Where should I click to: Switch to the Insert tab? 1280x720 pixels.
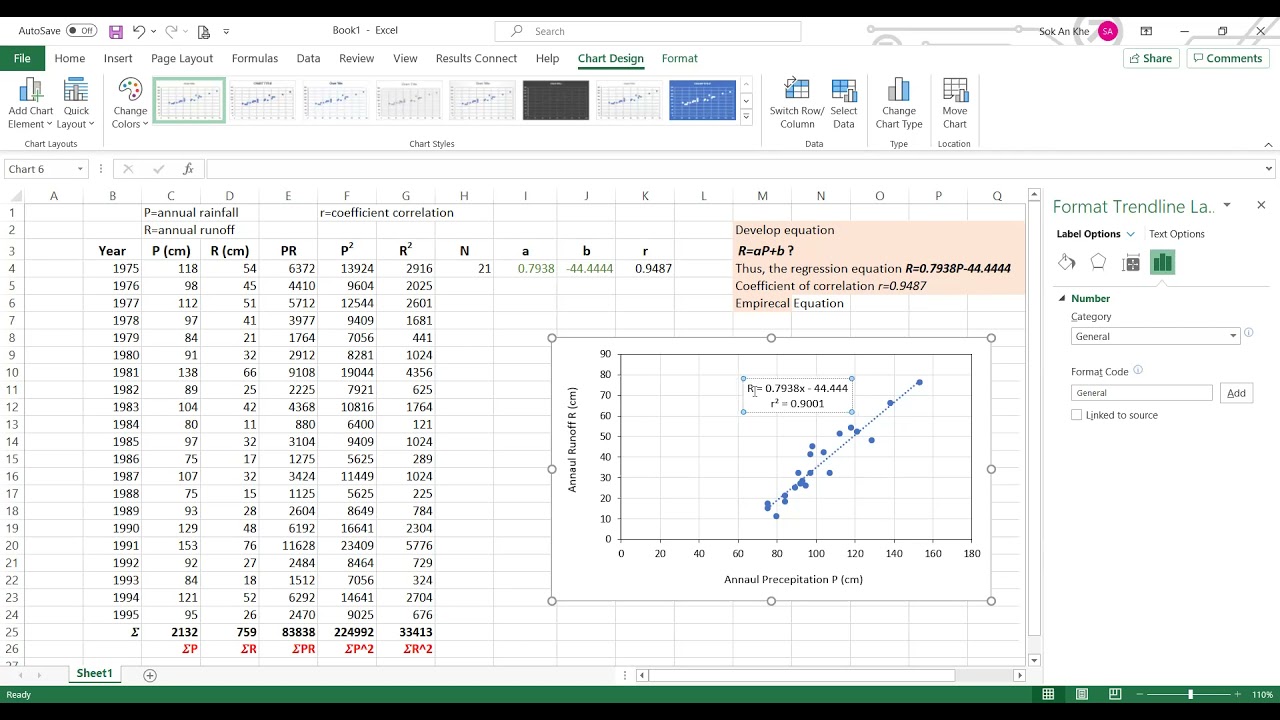[x=118, y=58]
